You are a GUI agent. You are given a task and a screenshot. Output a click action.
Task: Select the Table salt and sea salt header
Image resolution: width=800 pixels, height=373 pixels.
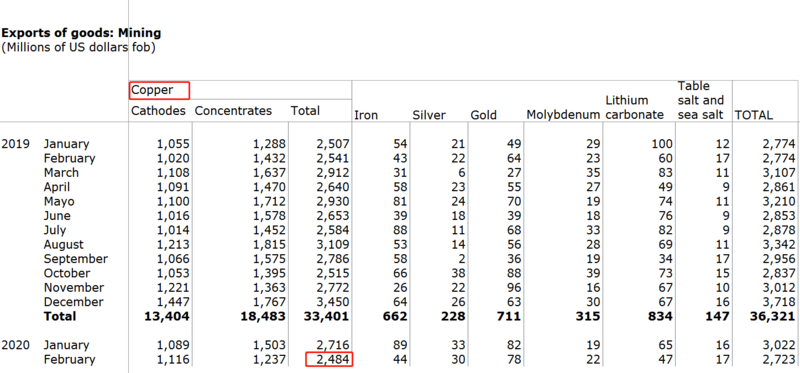(x=701, y=101)
